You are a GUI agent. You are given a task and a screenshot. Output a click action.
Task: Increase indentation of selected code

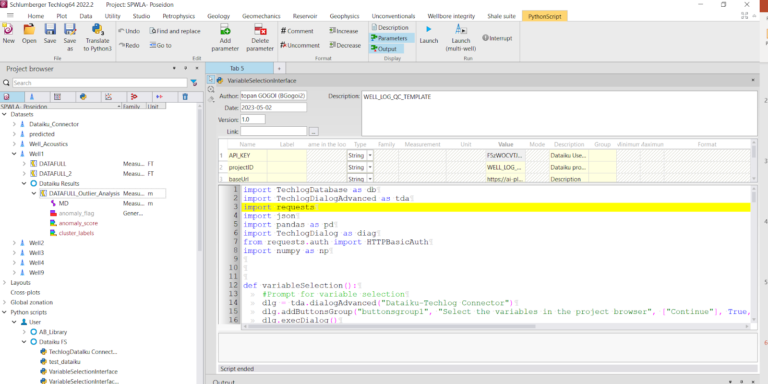pyautogui.click(x=344, y=31)
